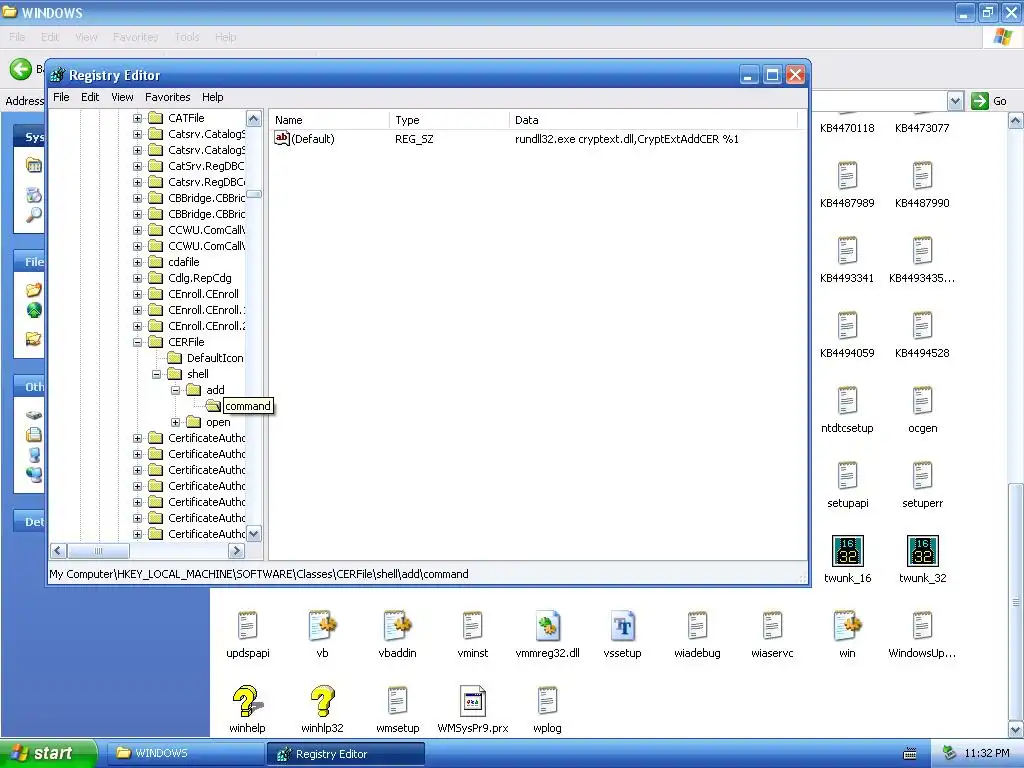Viewport: 1024px width, 768px height.
Task: Select the wiadebug file icon
Action: click(697, 626)
